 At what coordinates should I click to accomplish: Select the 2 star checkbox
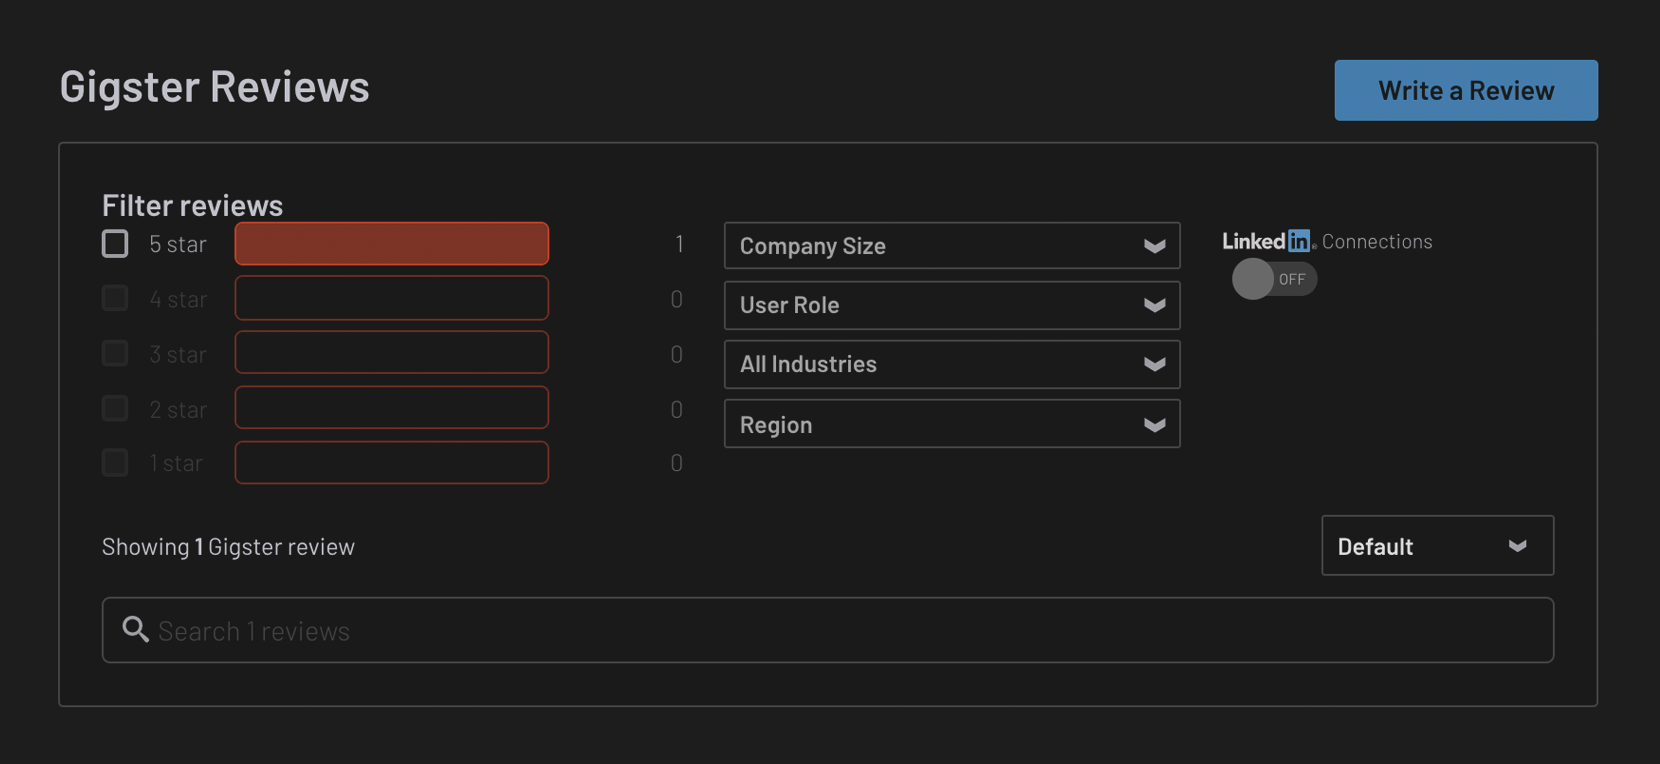(x=115, y=408)
